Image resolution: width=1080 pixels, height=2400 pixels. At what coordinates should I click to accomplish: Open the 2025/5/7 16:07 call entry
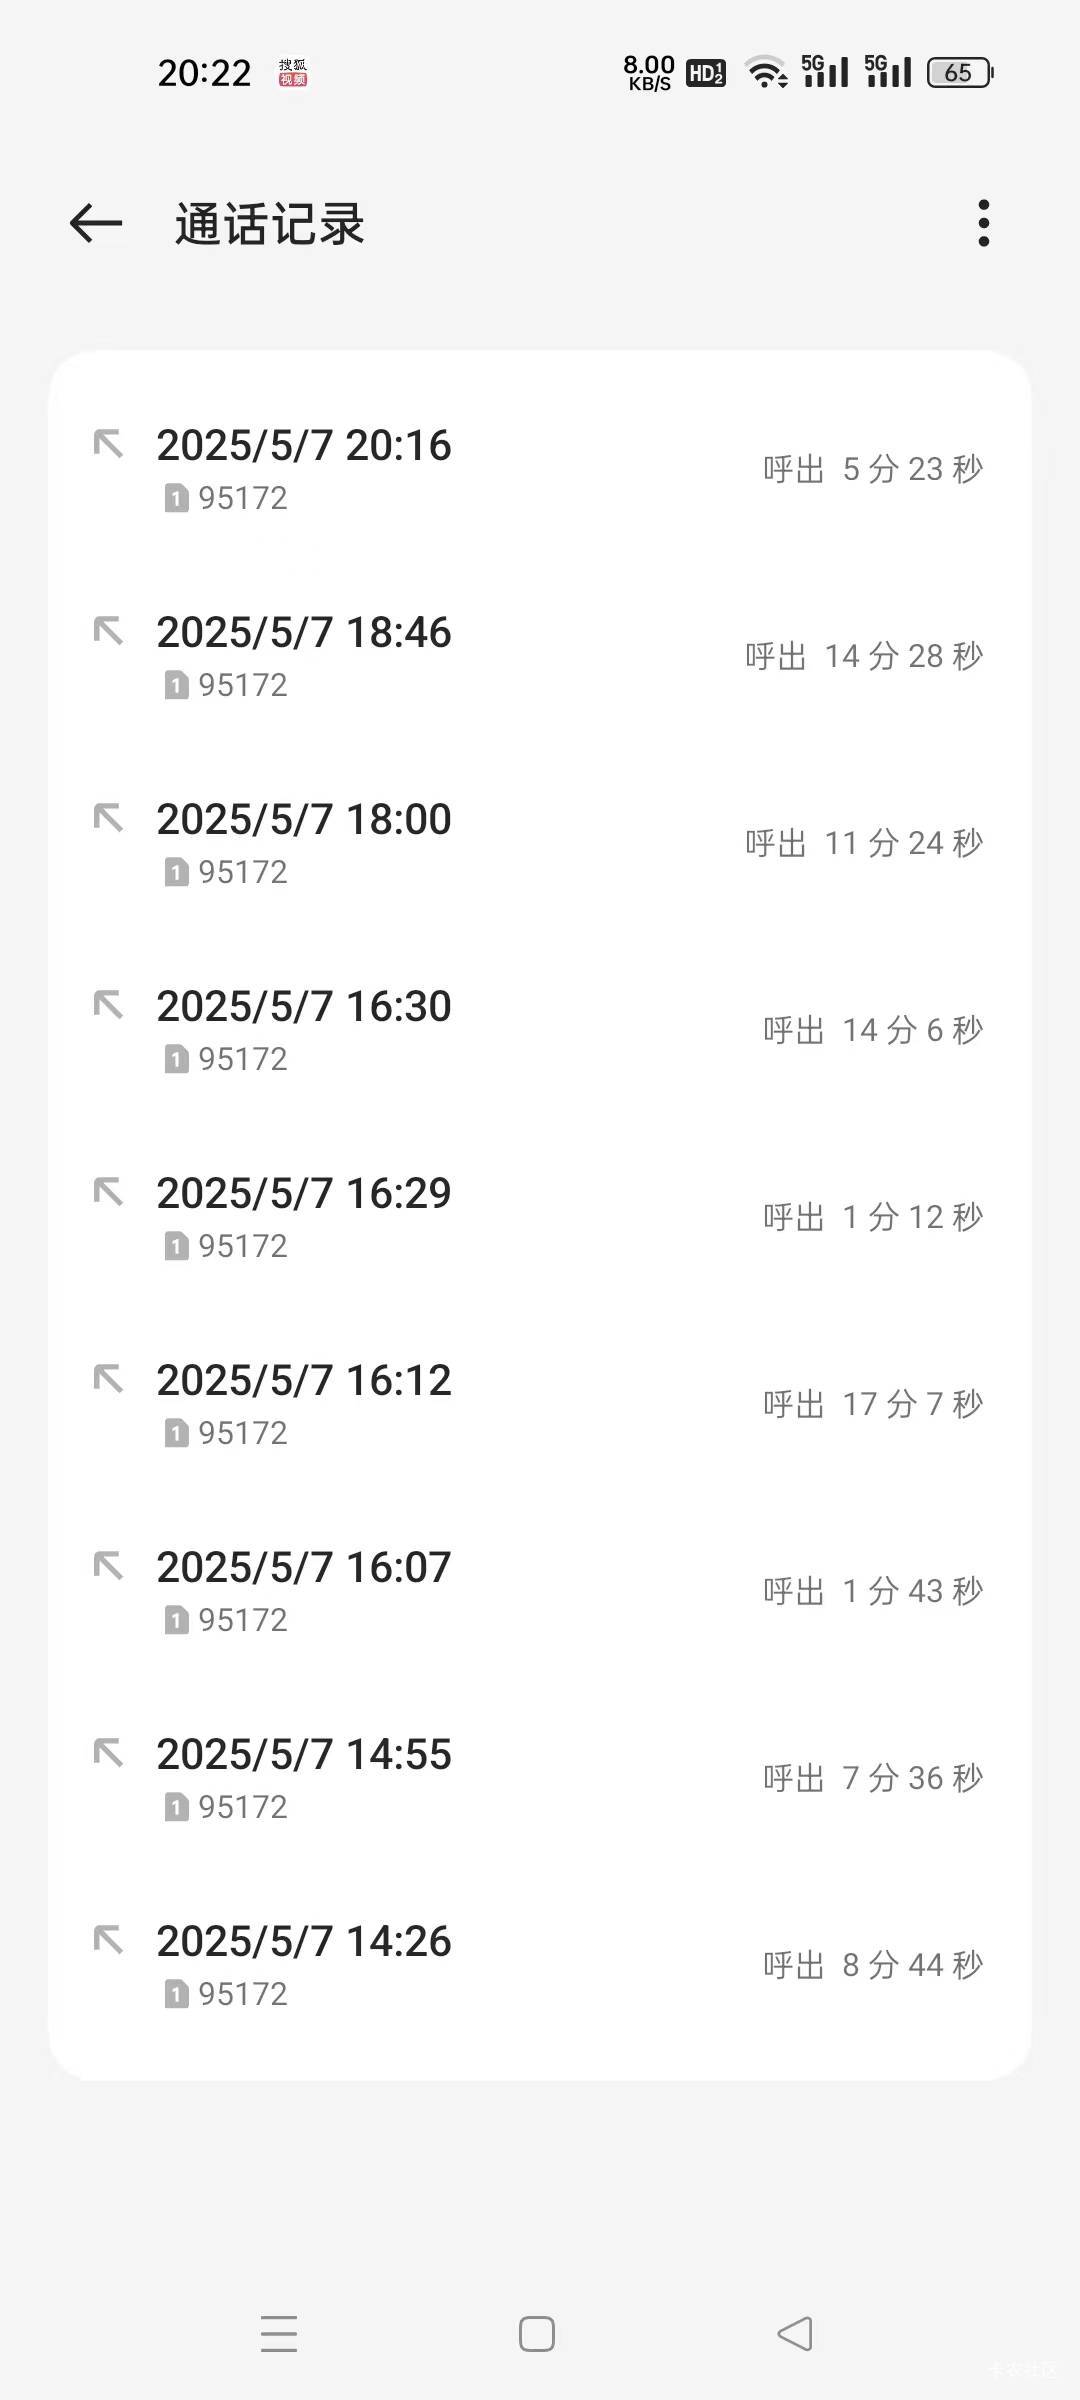[x=540, y=1591]
